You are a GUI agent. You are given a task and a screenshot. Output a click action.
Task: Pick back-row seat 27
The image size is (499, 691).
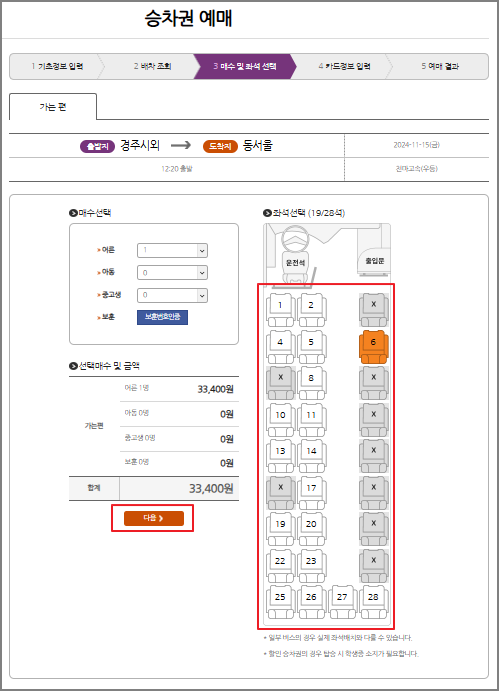click(343, 602)
